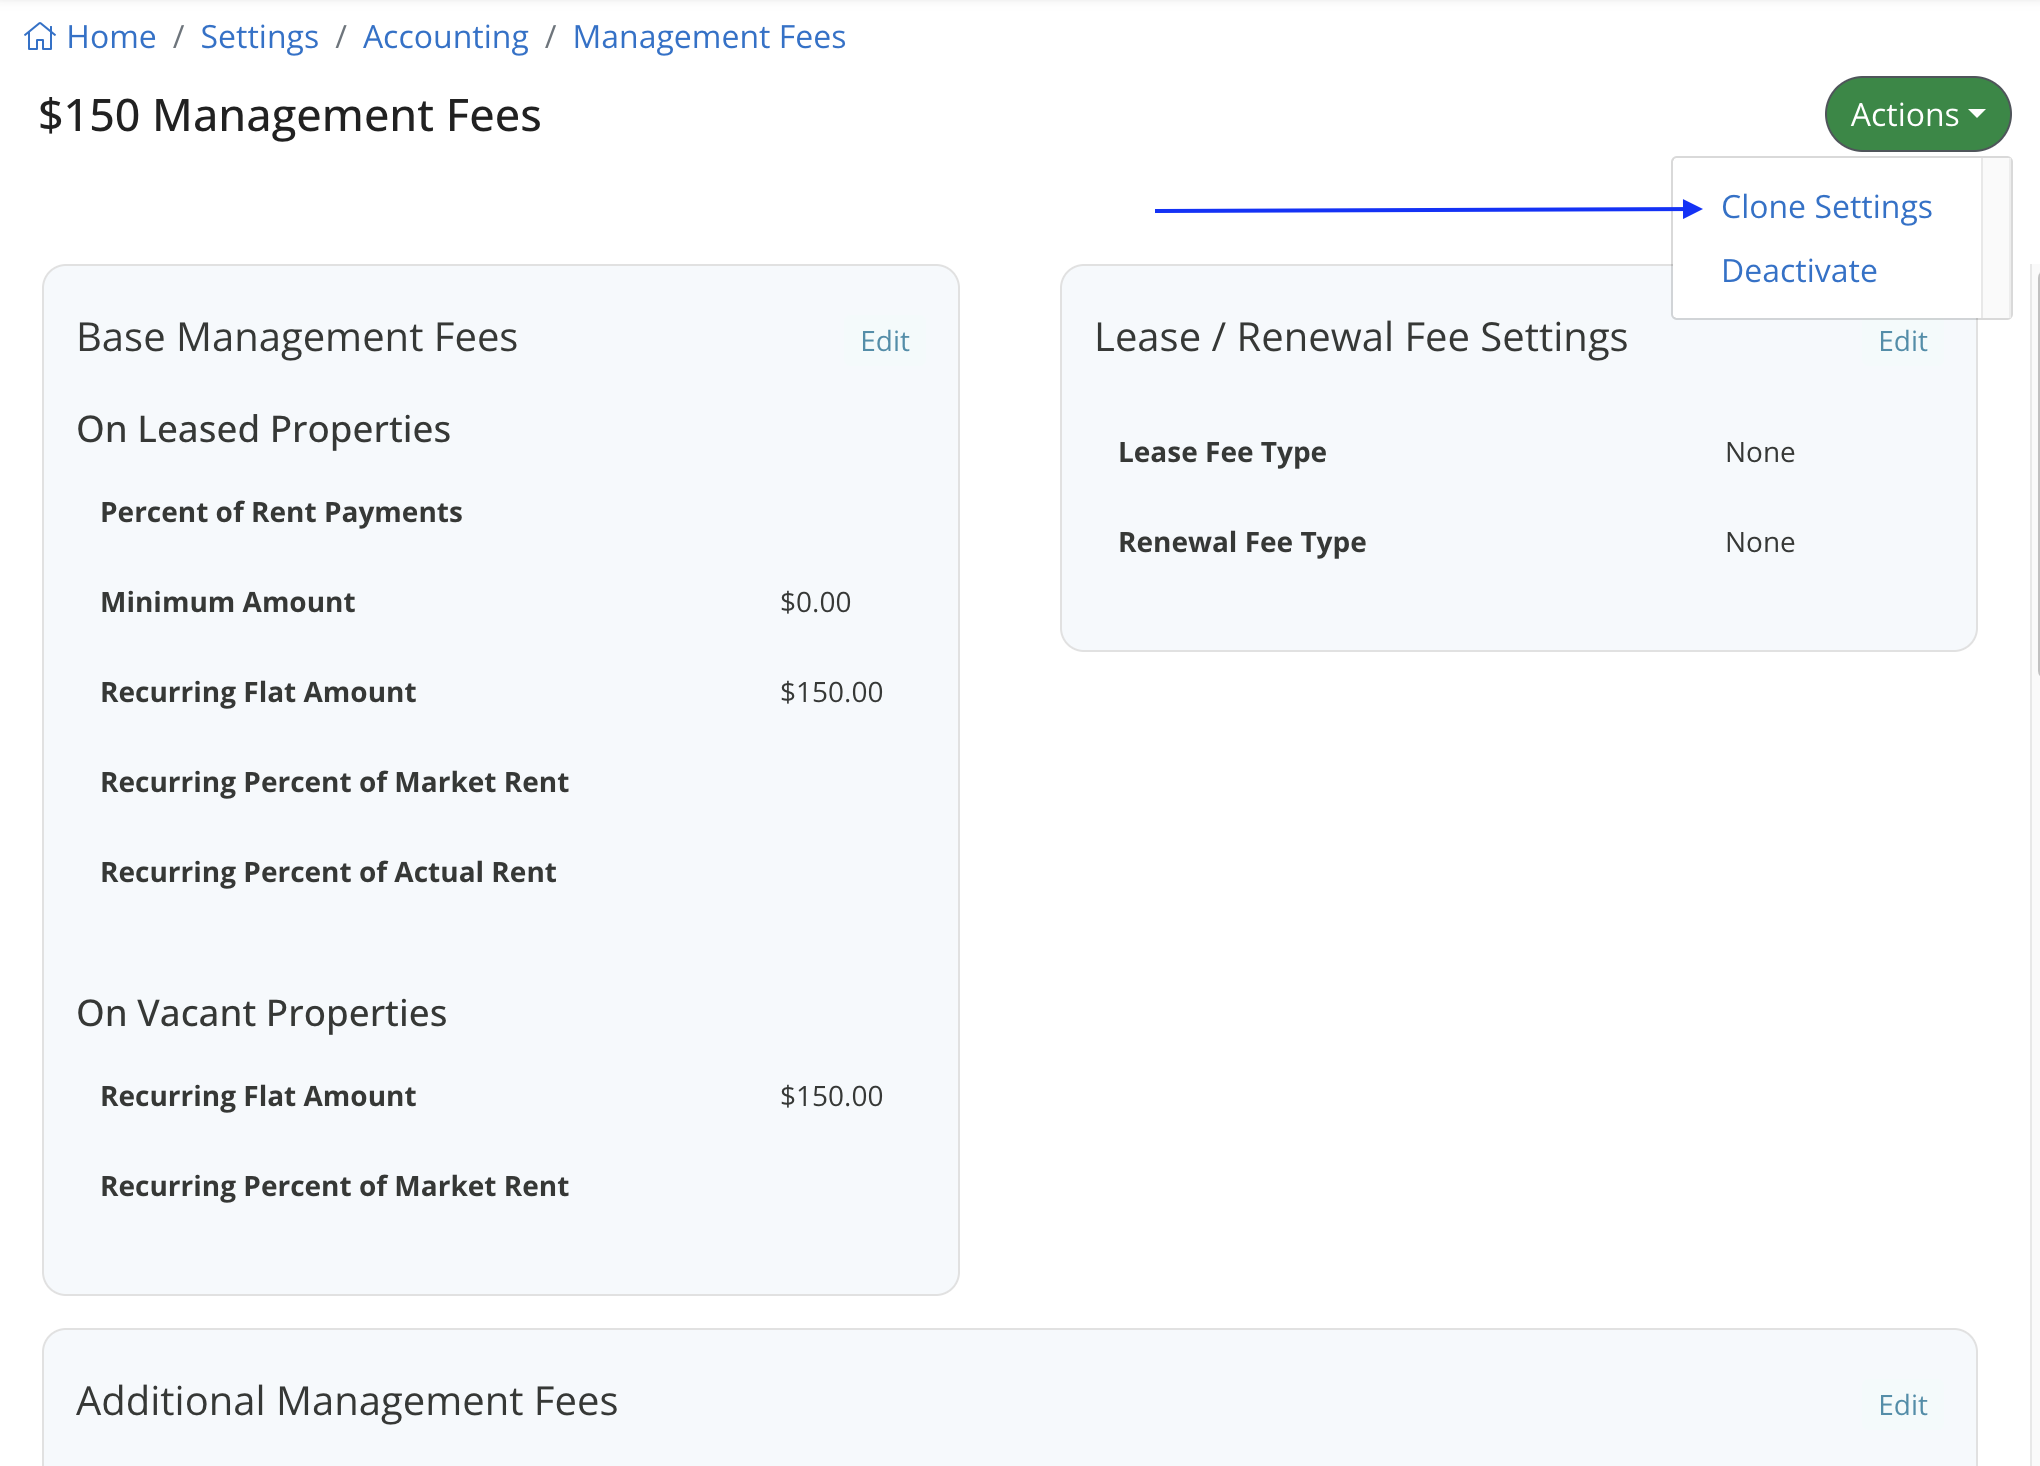Open the Actions dropdown menu

tap(1916, 113)
